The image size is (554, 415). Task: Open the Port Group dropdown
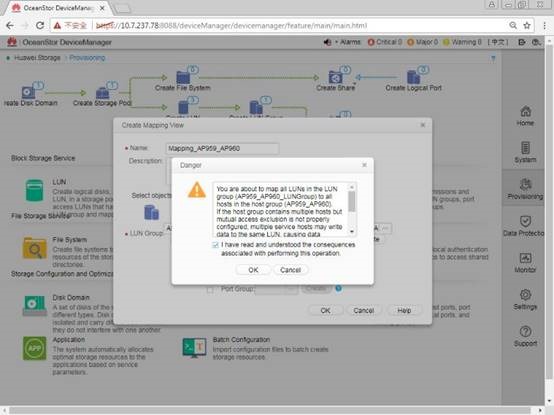276,289
